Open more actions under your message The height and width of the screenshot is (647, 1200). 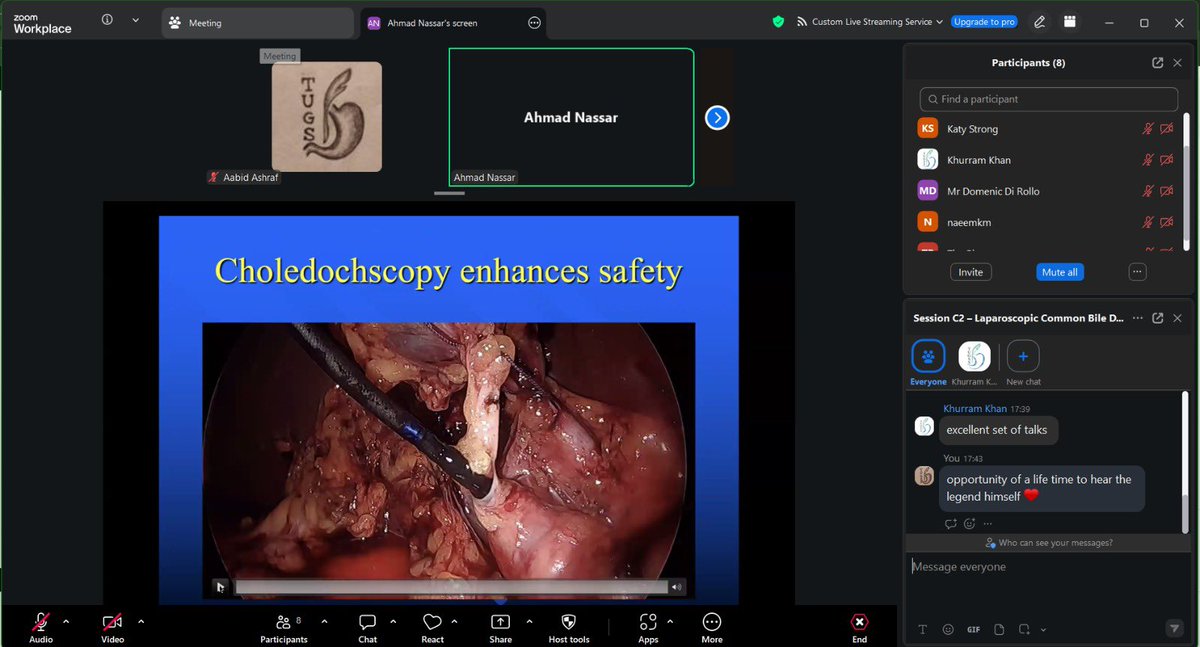(987, 523)
